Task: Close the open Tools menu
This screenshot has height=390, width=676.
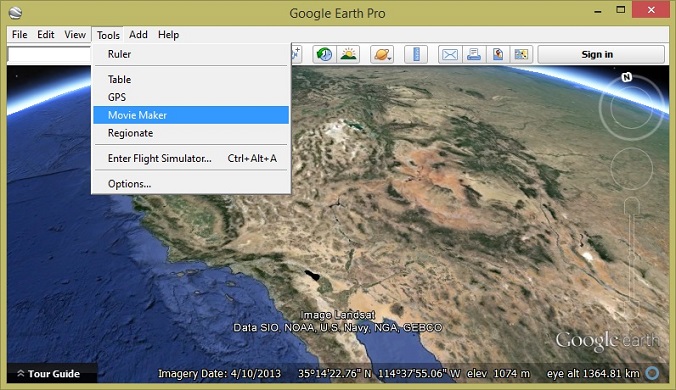Action: [108, 35]
